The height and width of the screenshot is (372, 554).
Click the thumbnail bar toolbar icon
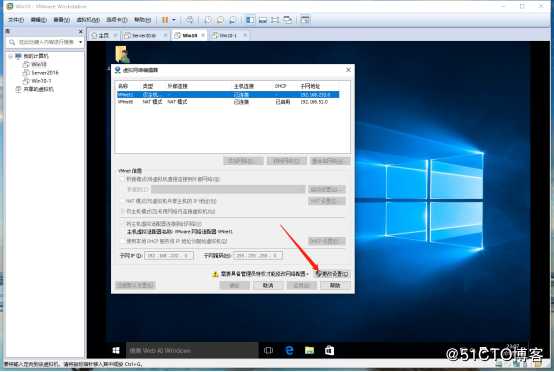263,20
